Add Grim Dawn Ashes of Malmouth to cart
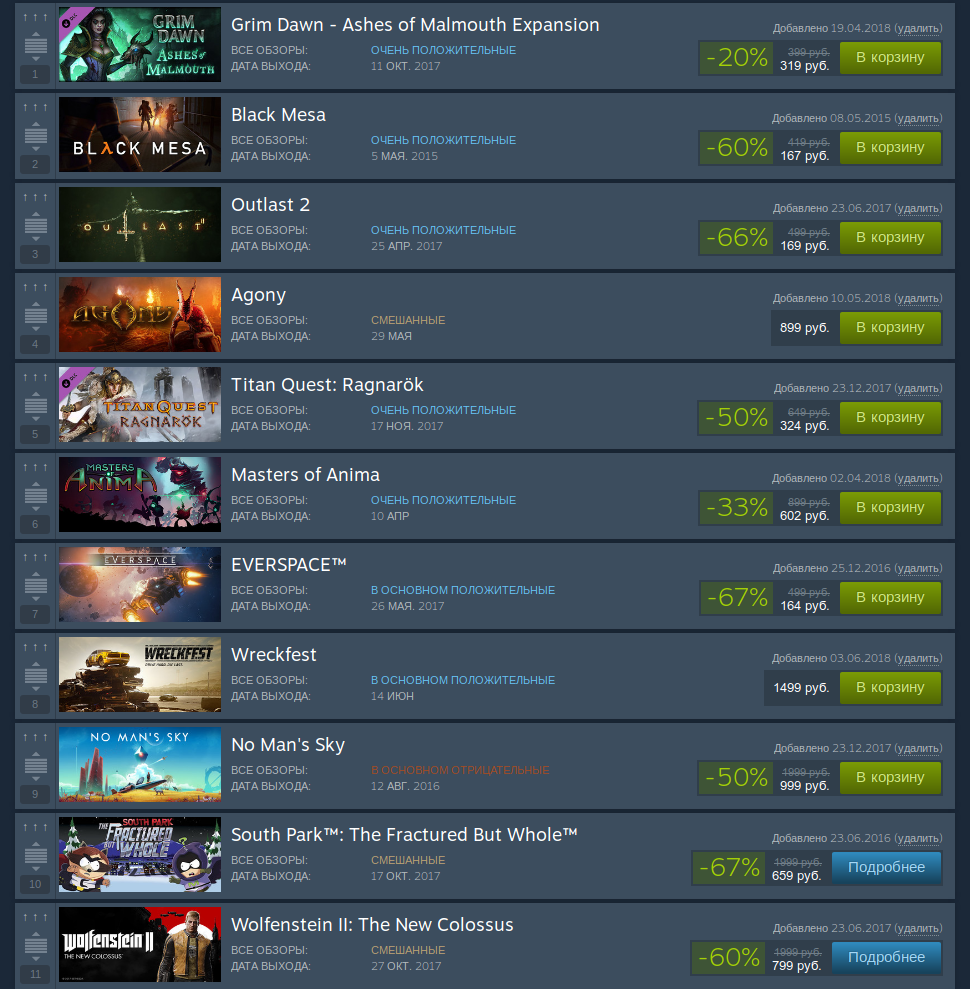Viewport: 970px width, 989px height. (890, 58)
